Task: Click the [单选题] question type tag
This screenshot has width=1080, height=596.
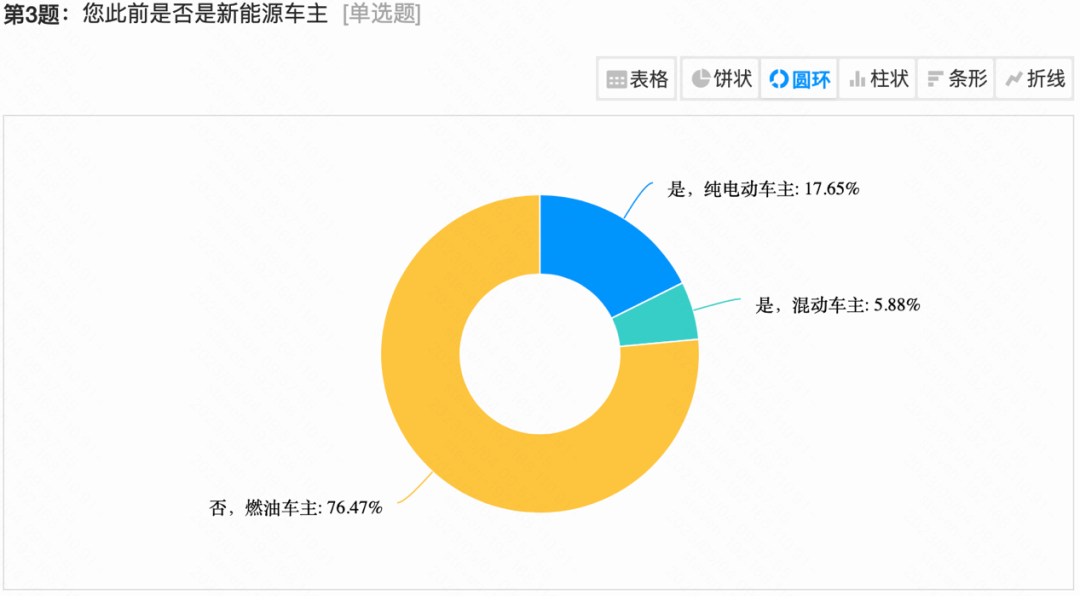Action: (x=382, y=13)
